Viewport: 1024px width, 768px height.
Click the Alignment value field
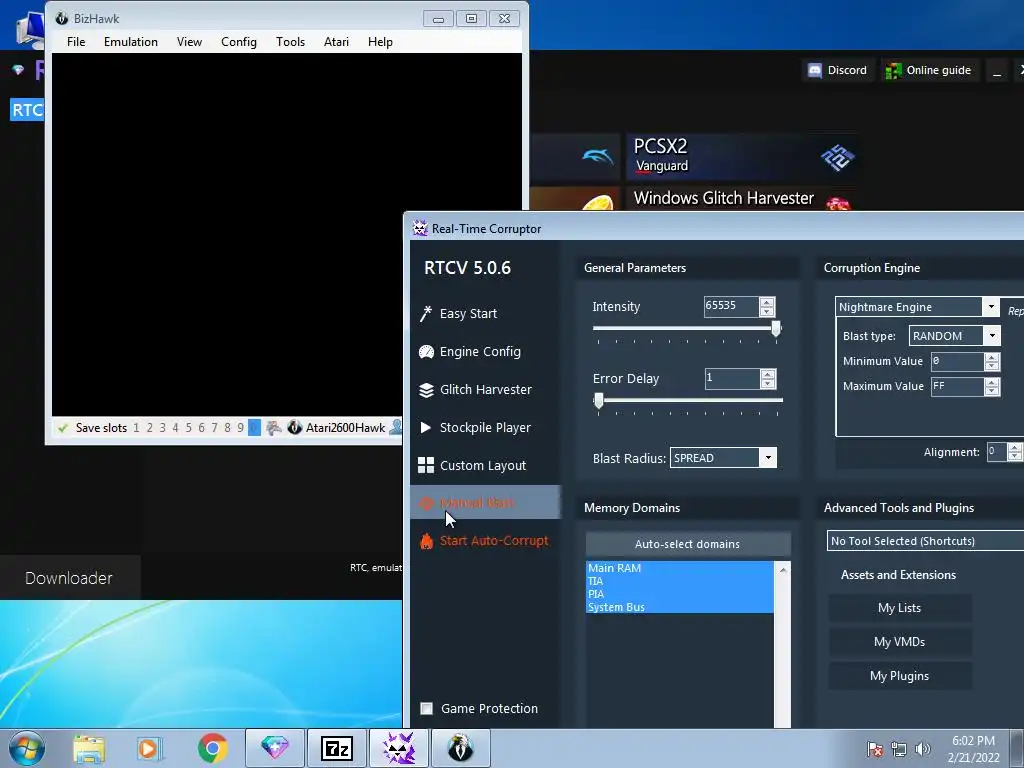coord(997,451)
